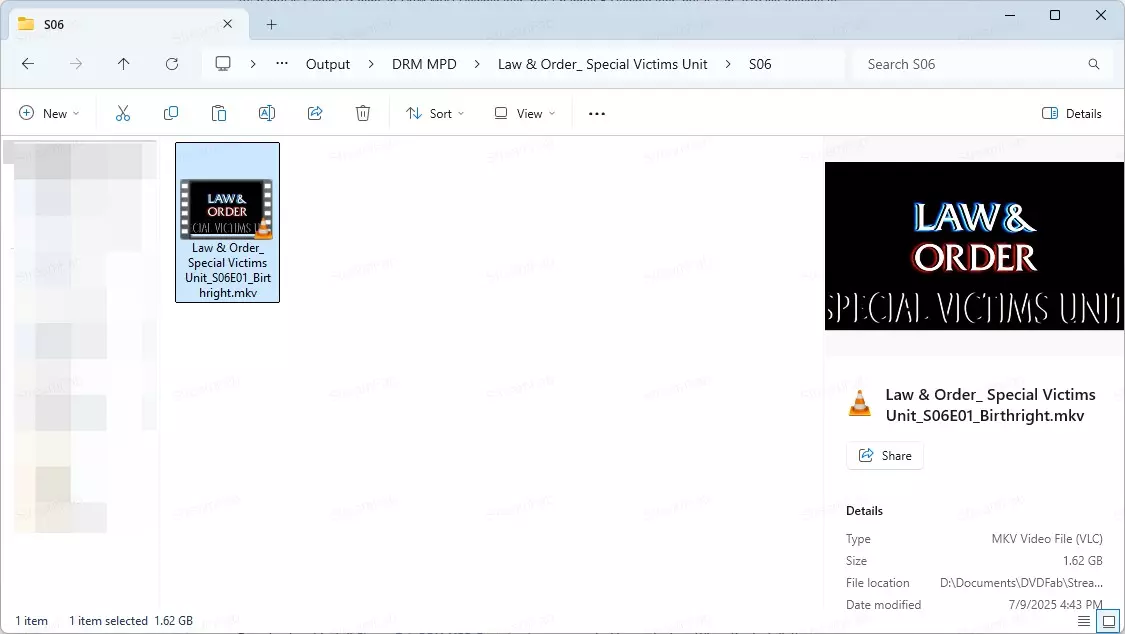Viewport: 1125px width, 634px height.
Task: Click the Share button in details pane
Action: click(x=885, y=455)
